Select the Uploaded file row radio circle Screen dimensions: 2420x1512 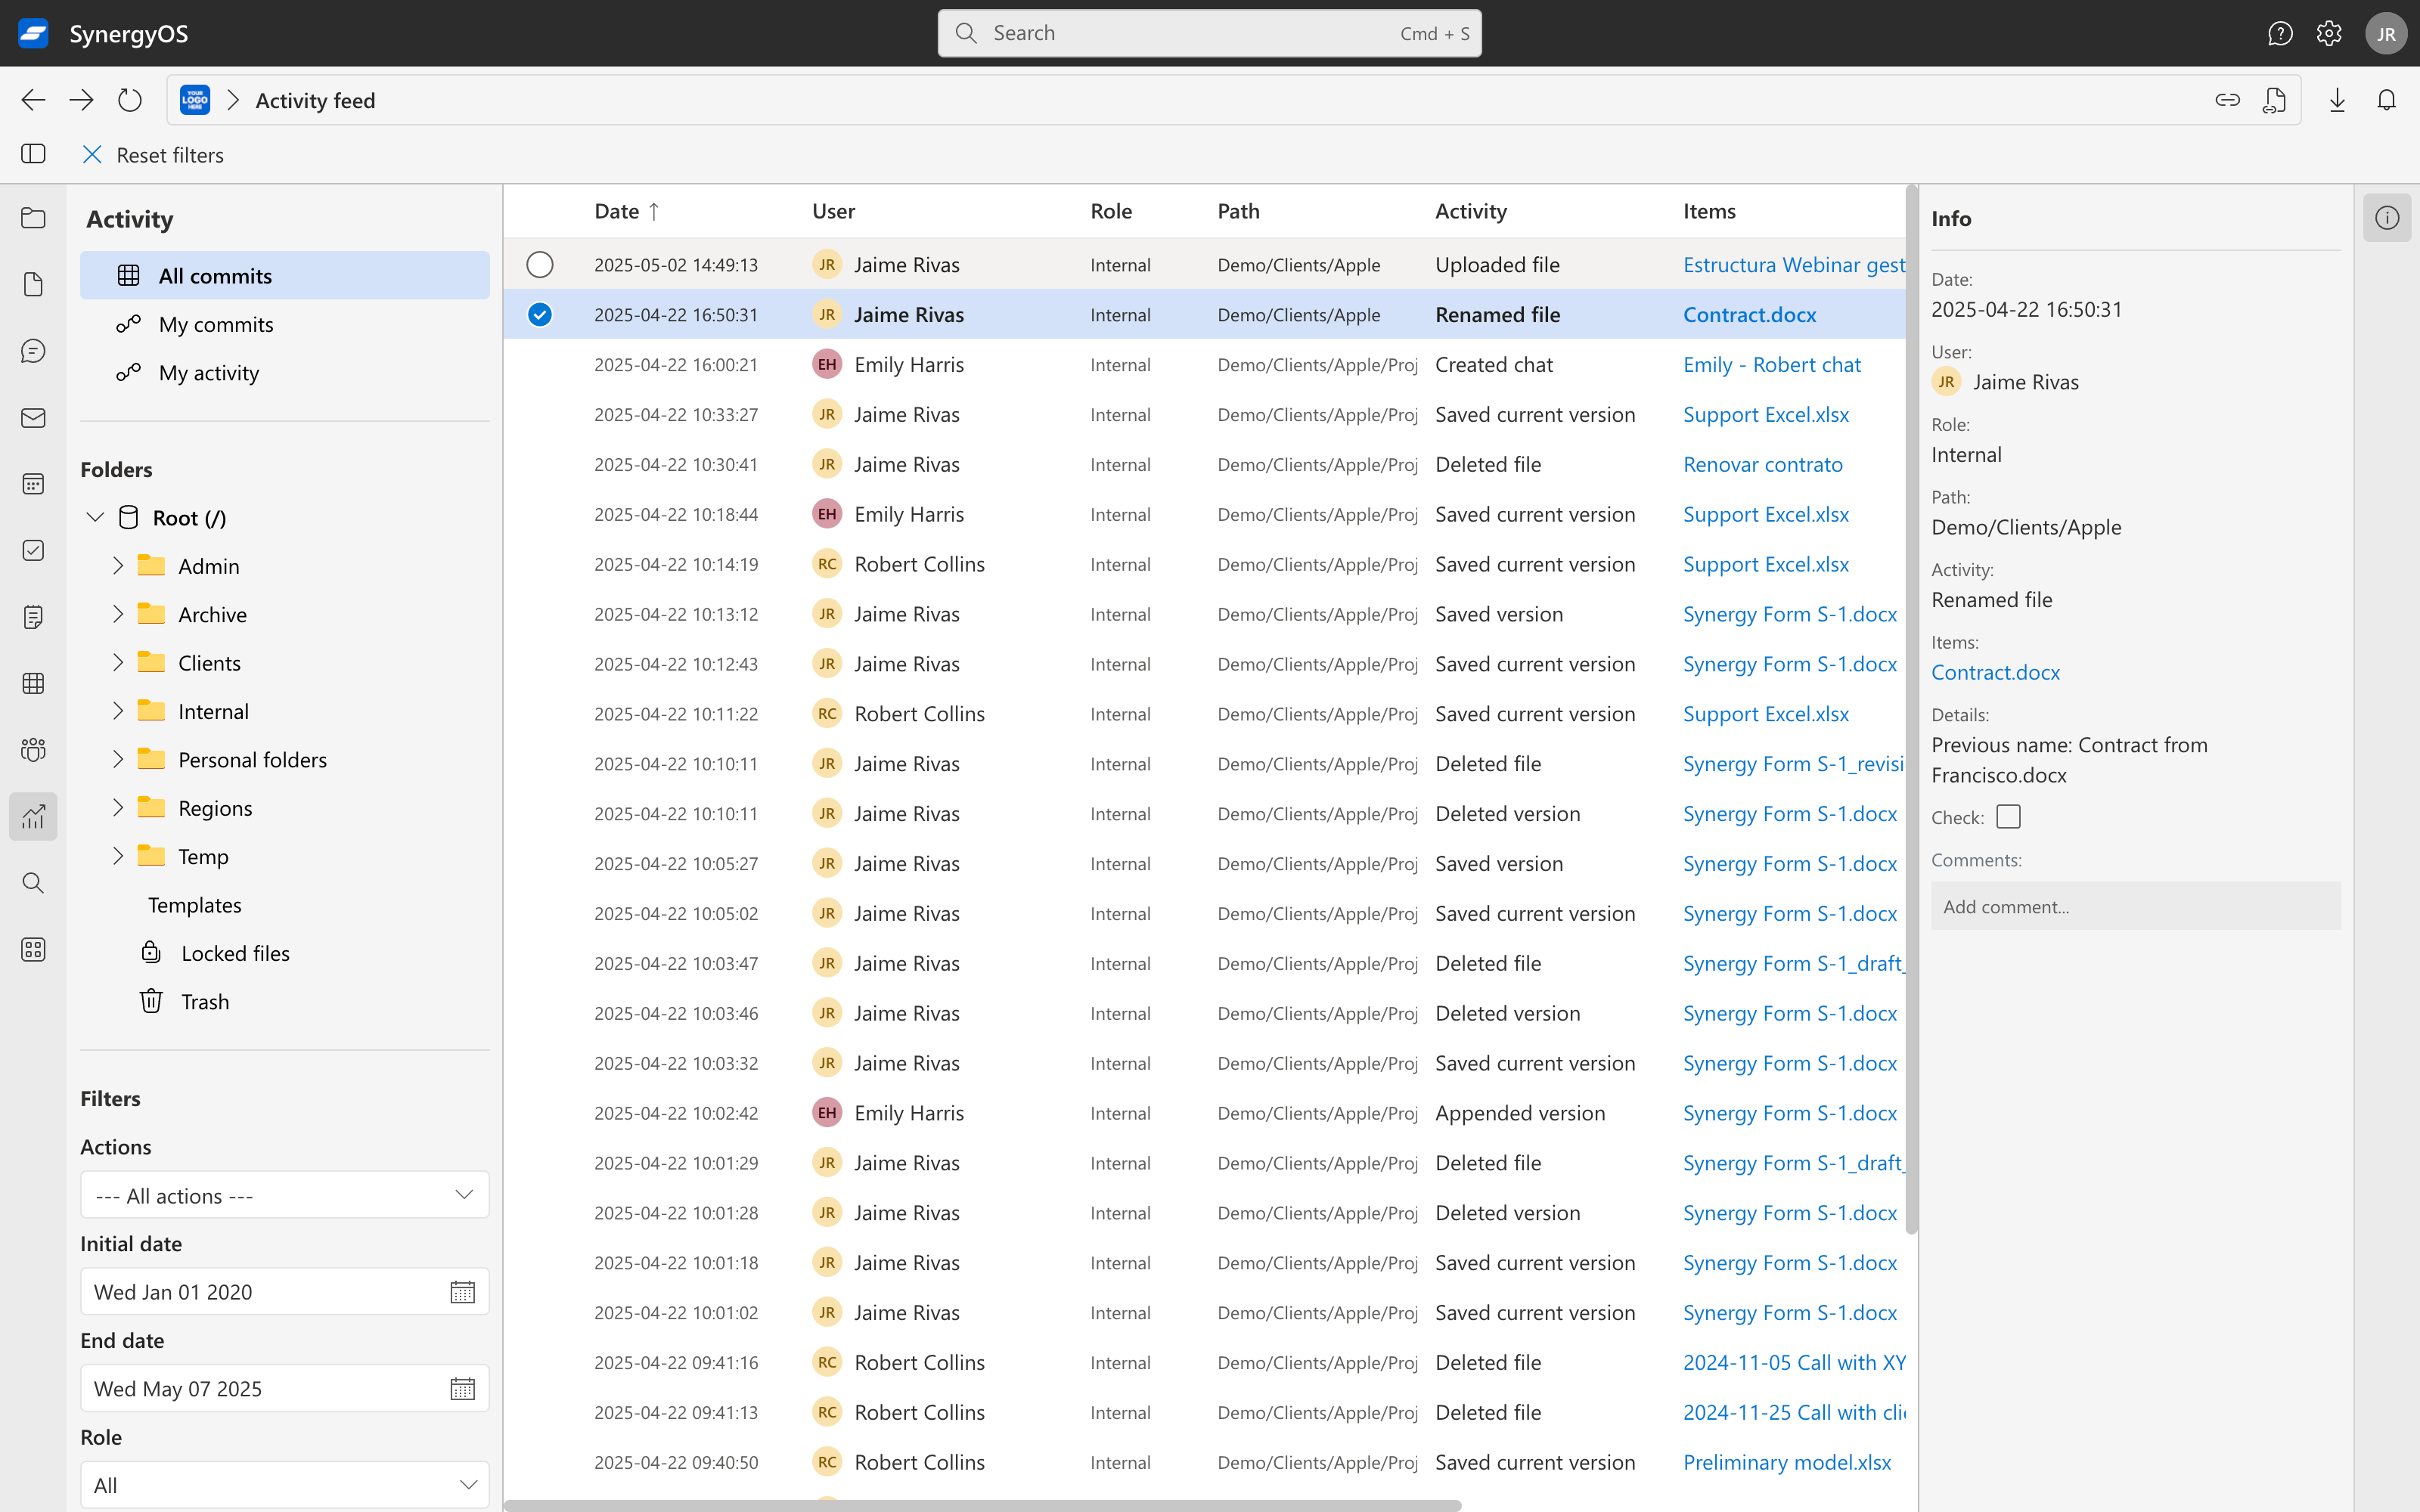coord(540,265)
